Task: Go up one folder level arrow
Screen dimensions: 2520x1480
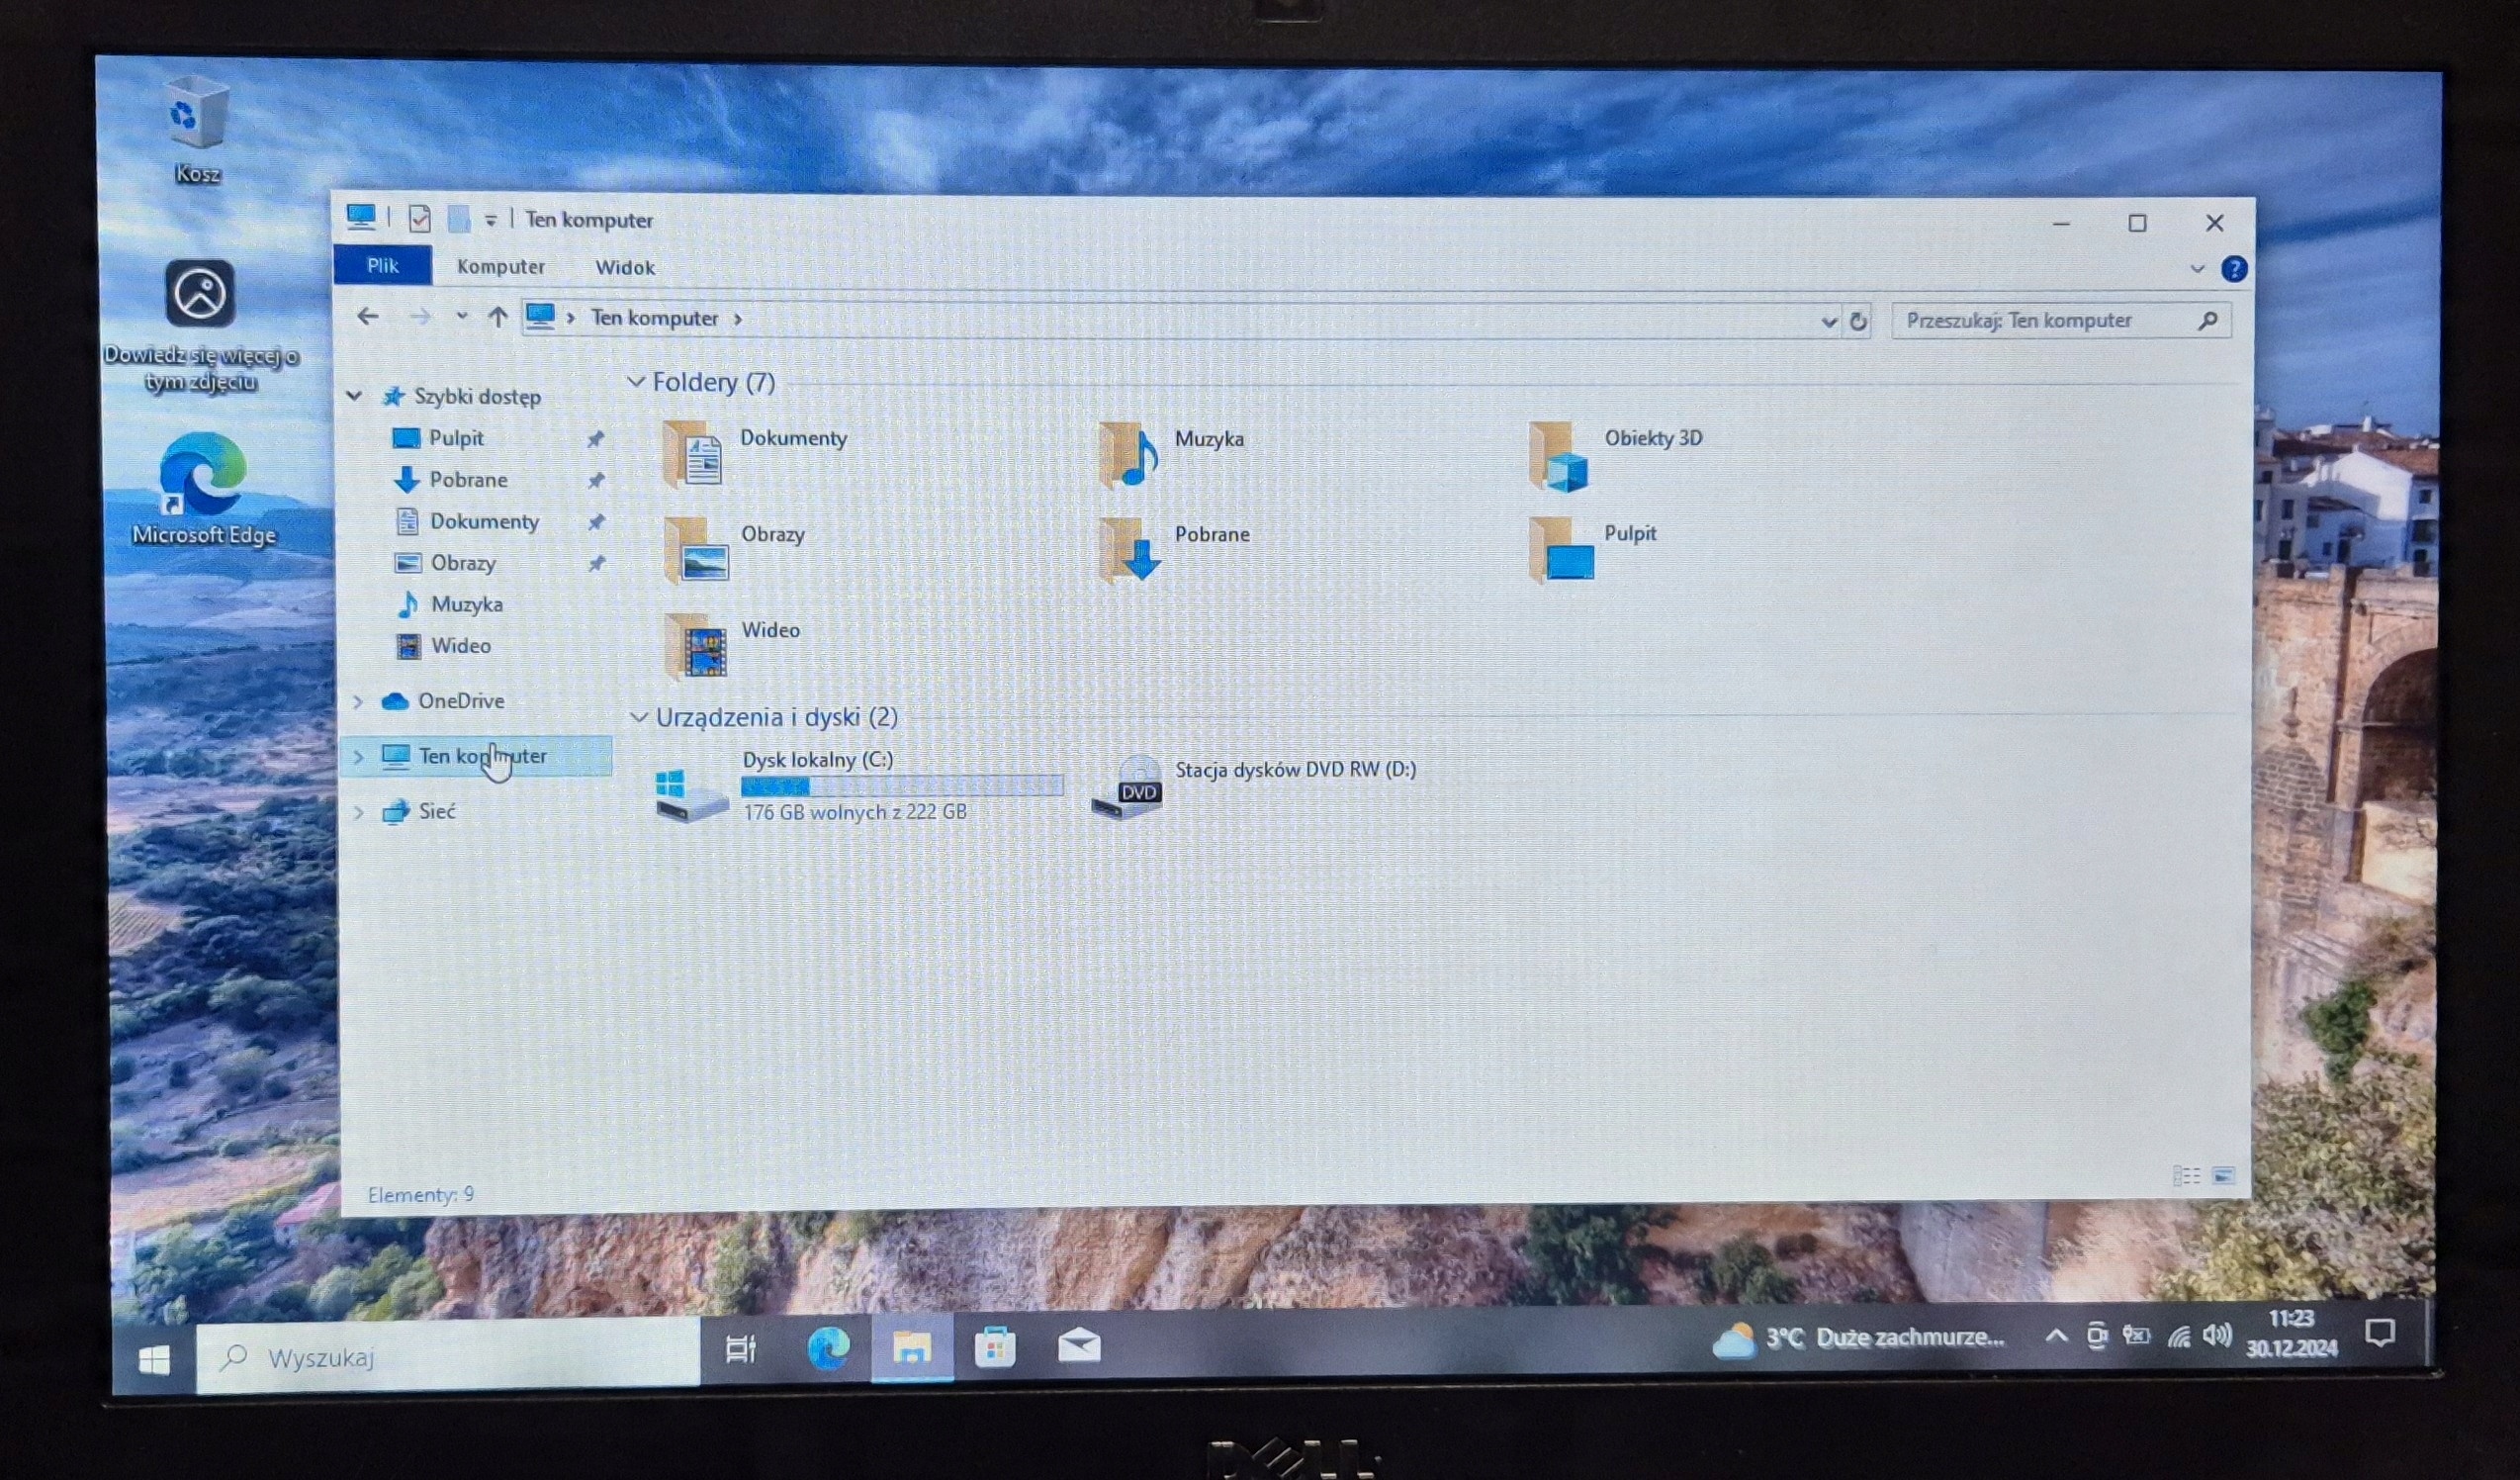Action: [497, 317]
